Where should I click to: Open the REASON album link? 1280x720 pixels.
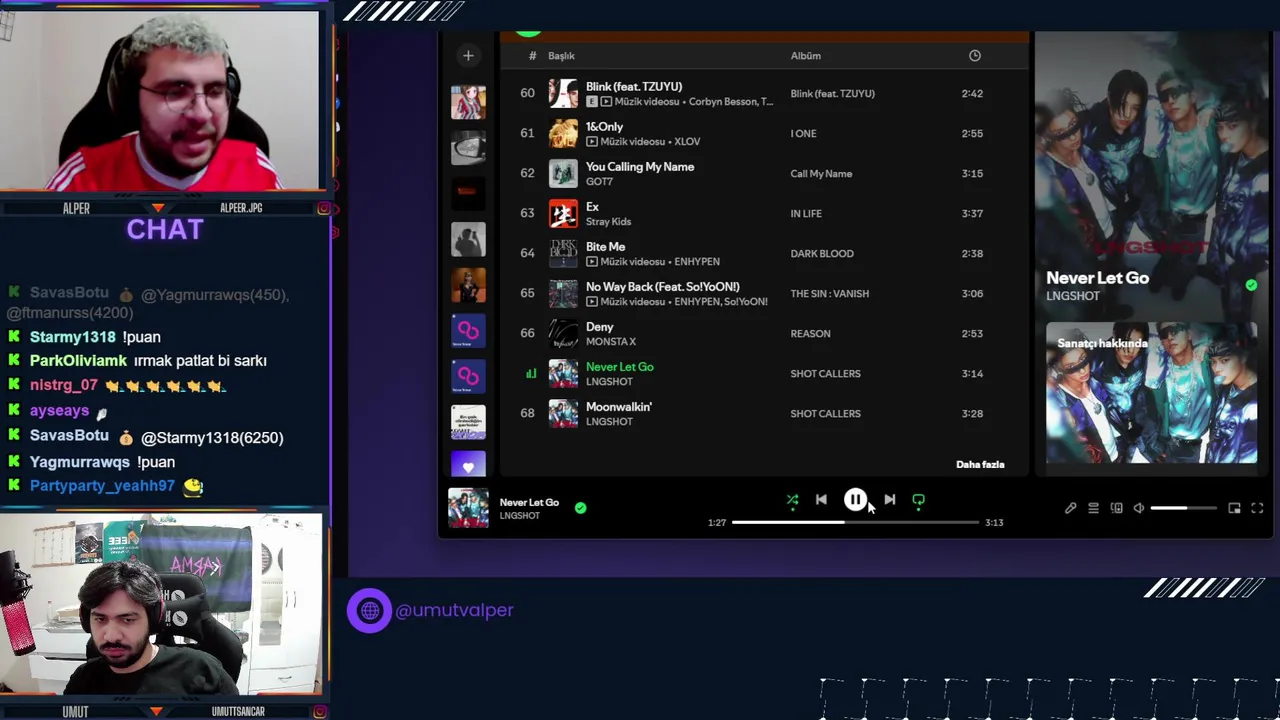tap(810, 334)
